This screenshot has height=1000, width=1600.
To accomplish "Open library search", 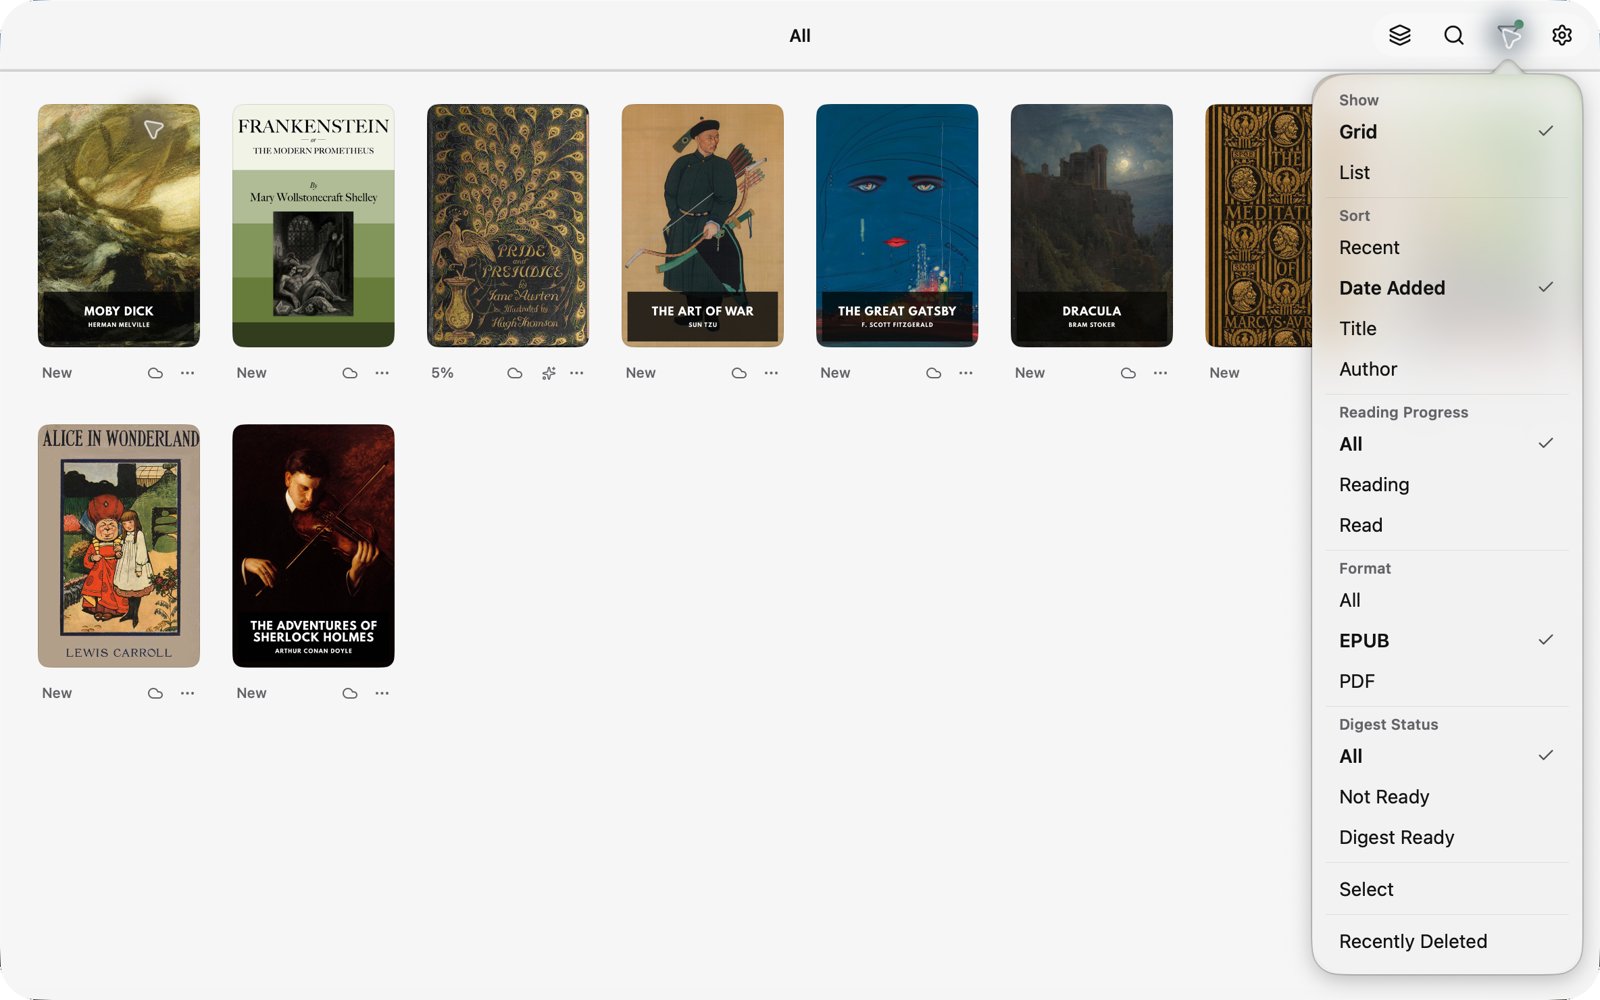I will [x=1454, y=35].
